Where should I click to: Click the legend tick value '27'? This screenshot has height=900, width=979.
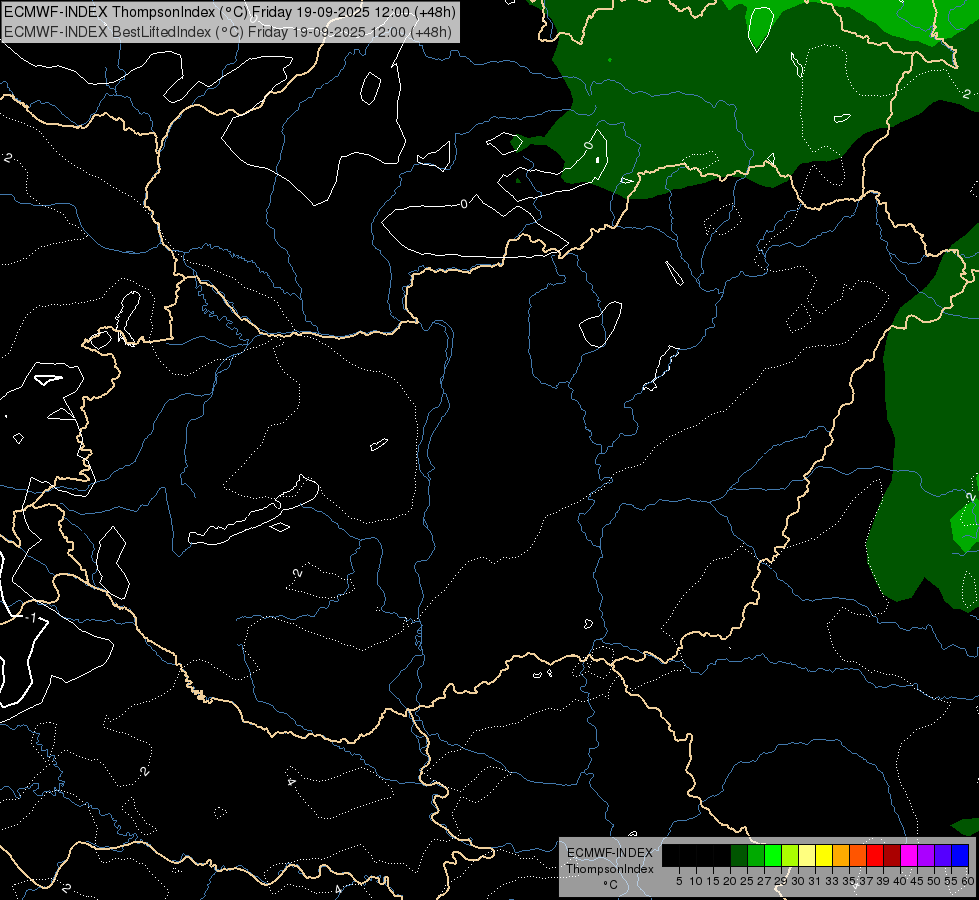764,881
